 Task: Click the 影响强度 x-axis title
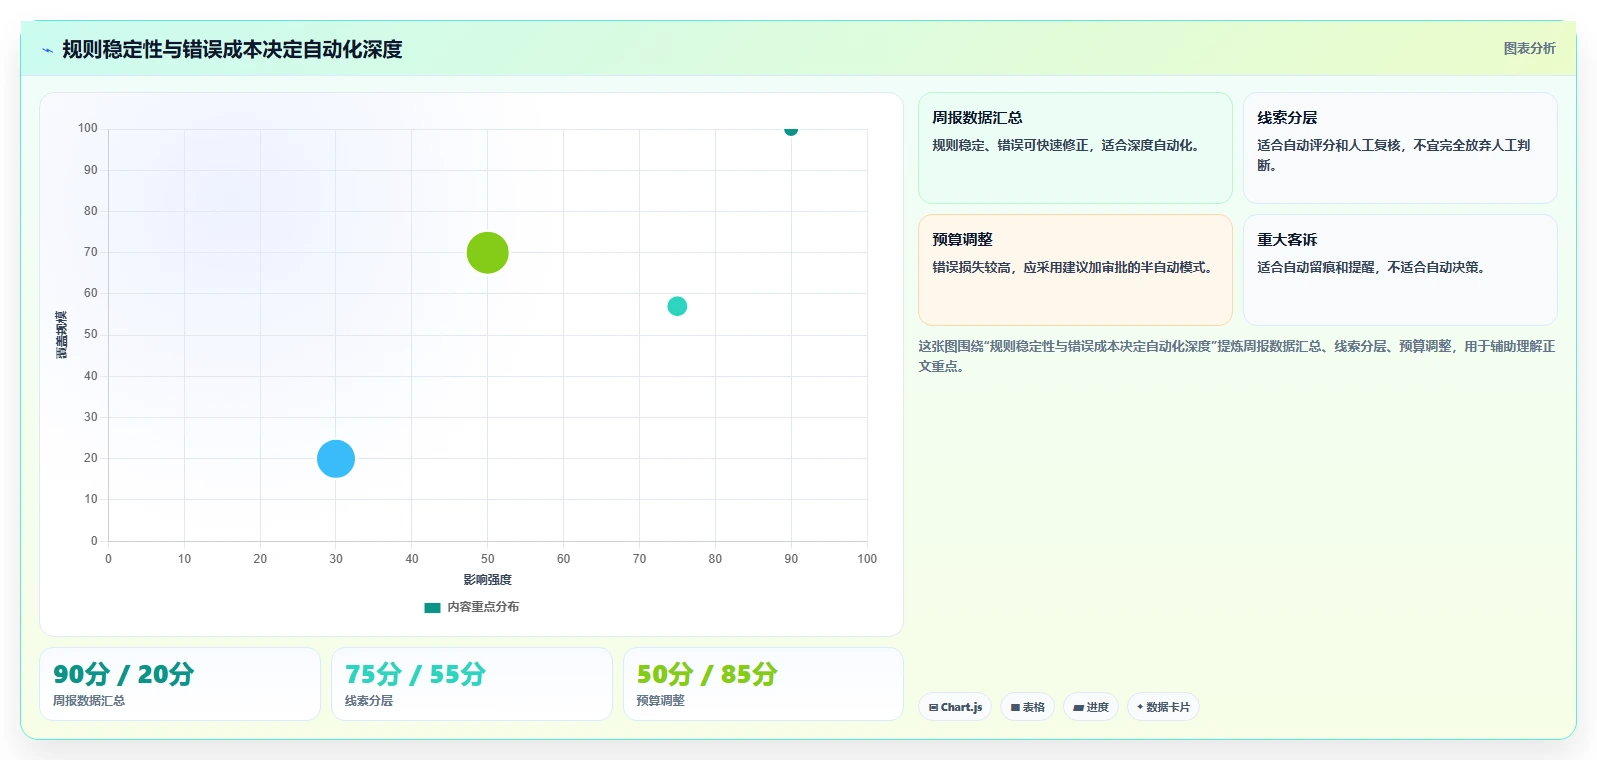pyautogui.click(x=487, y=580)
